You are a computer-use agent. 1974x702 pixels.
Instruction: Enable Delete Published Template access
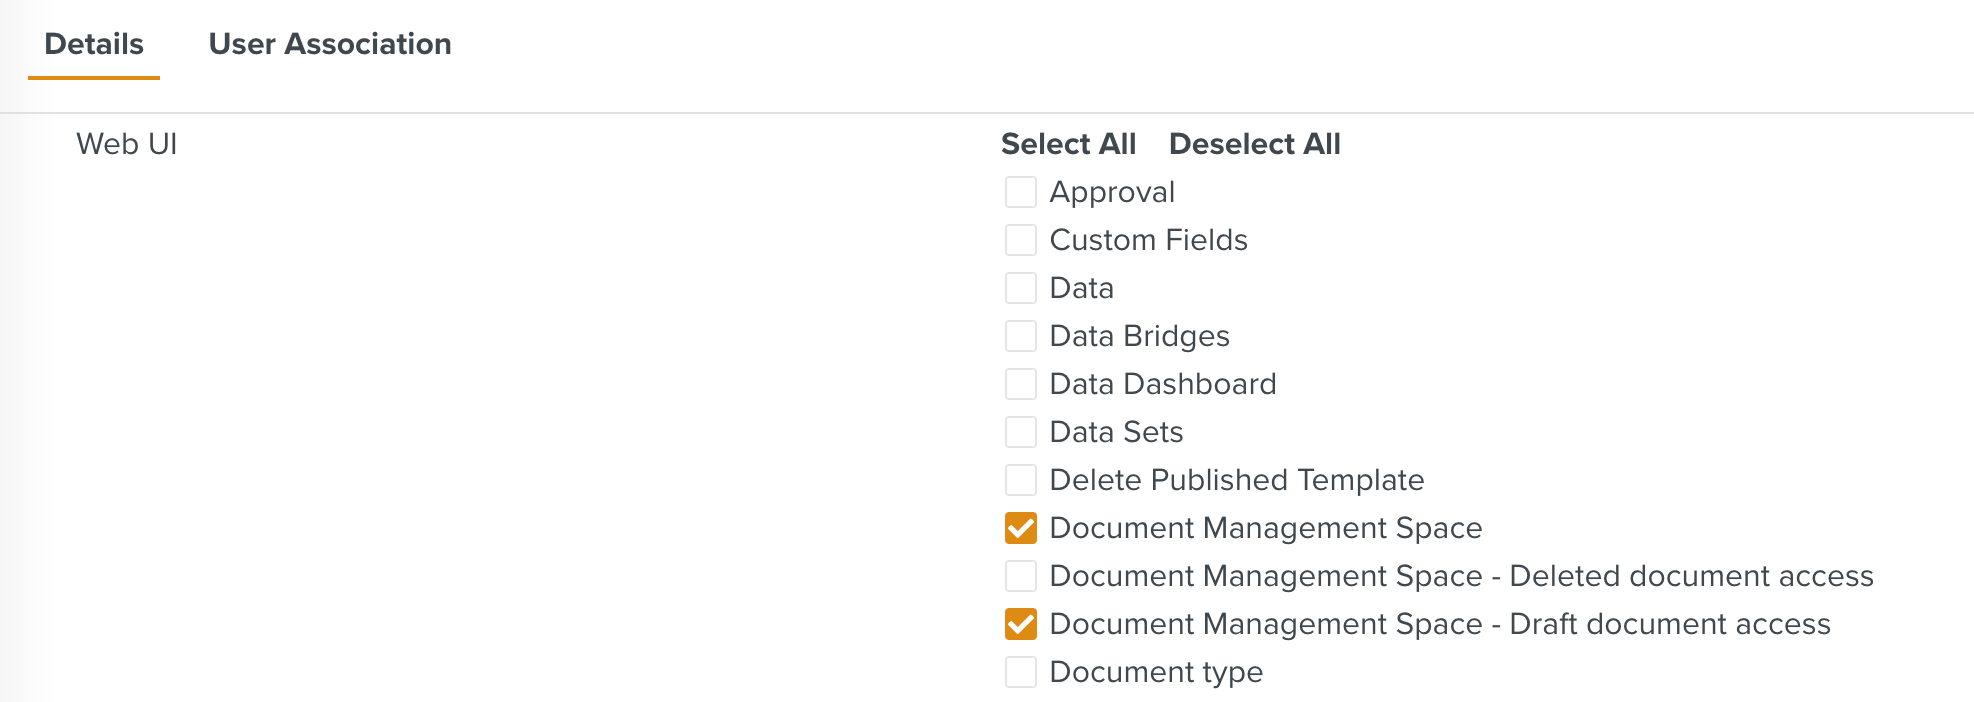coord(1021,479)
